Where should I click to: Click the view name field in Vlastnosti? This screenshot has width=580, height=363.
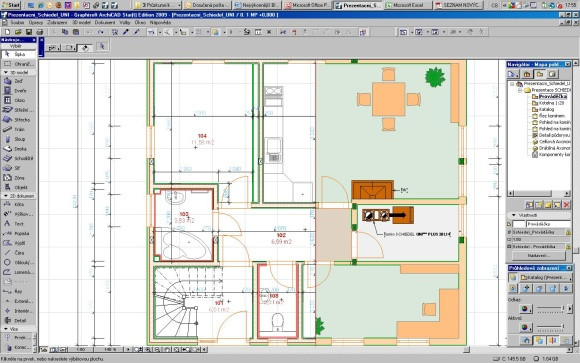pyautogui.click(x=548, y=224)
